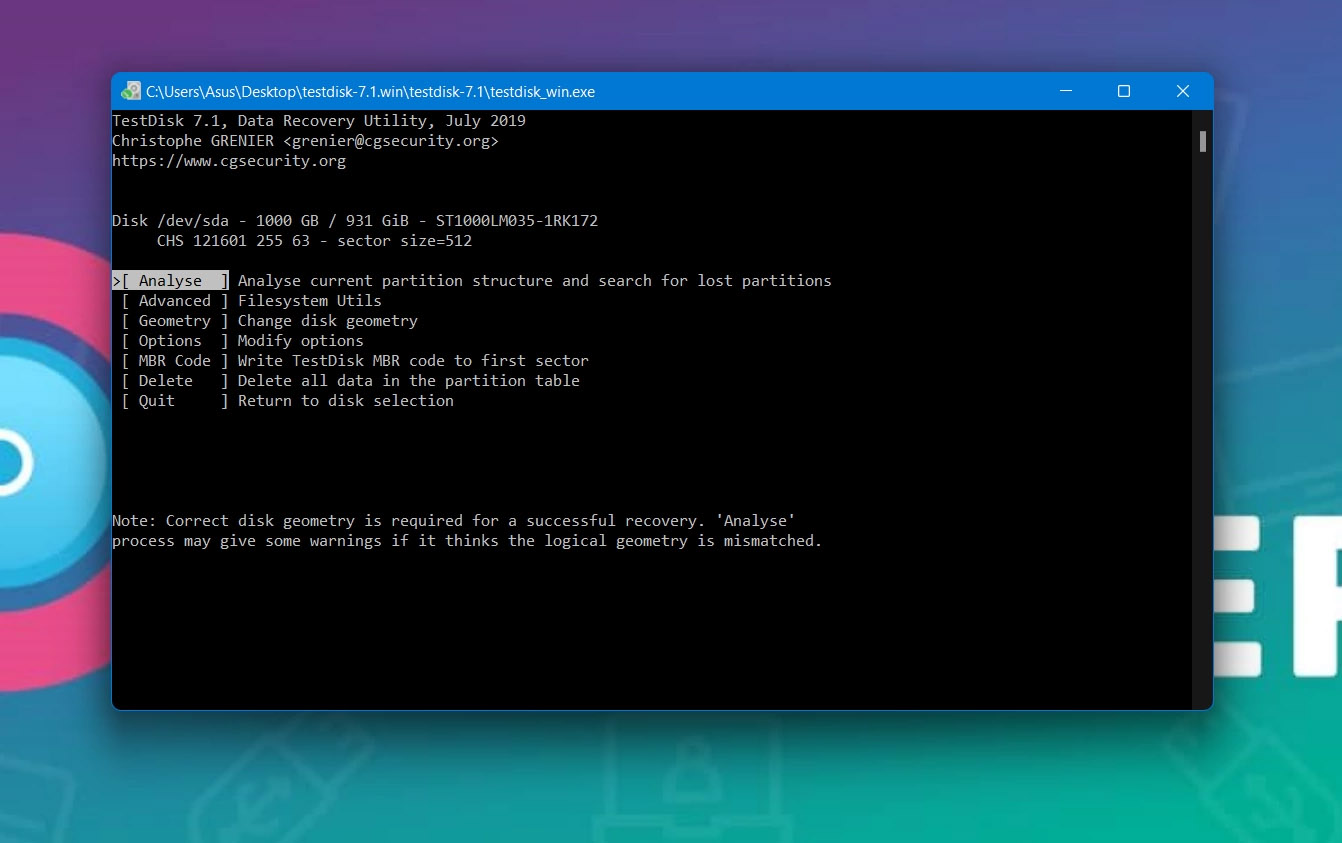
Task: Choose the Delete partition table option
Action: pos(175,381)
